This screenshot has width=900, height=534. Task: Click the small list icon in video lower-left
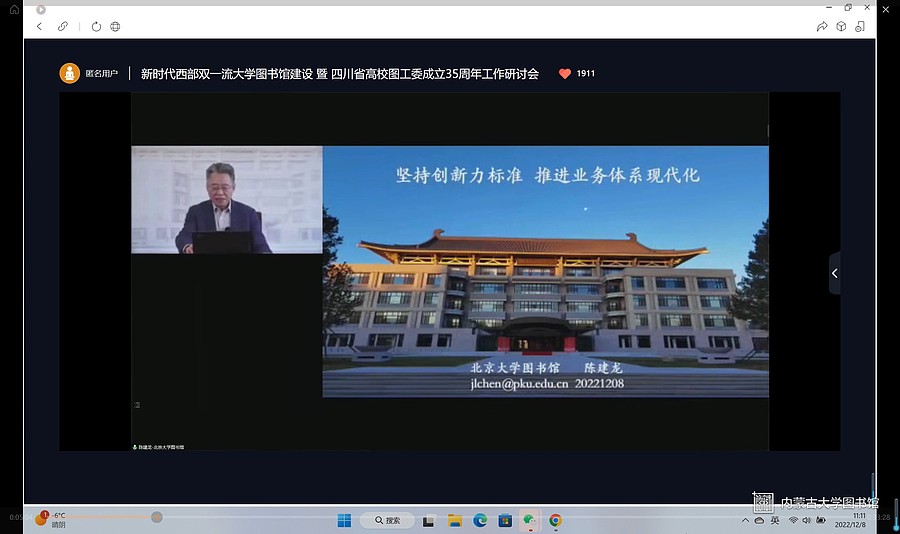137,405
